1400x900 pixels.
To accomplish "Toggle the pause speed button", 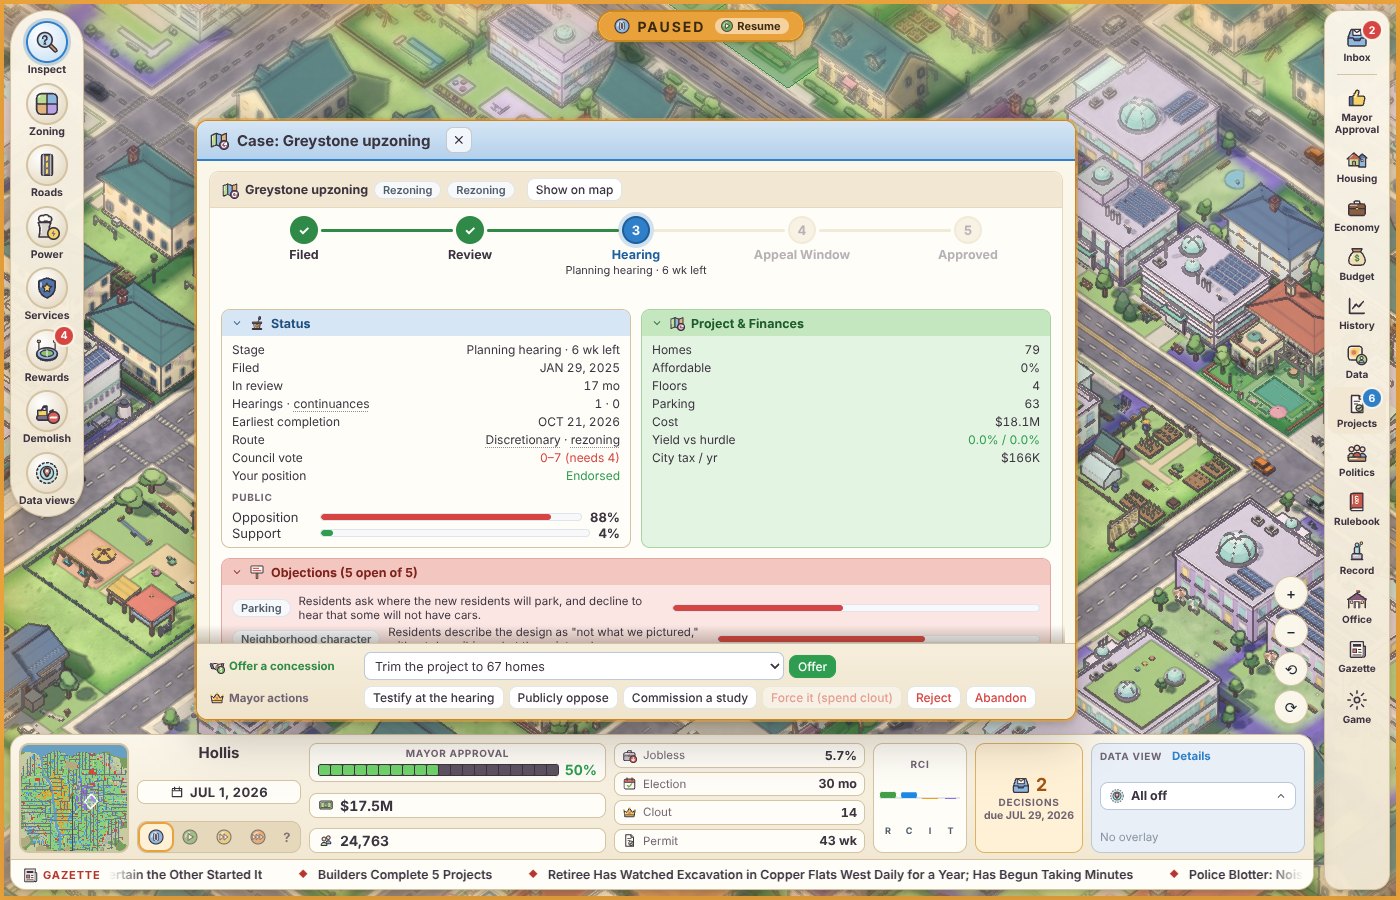I will [x=155, y=837].
